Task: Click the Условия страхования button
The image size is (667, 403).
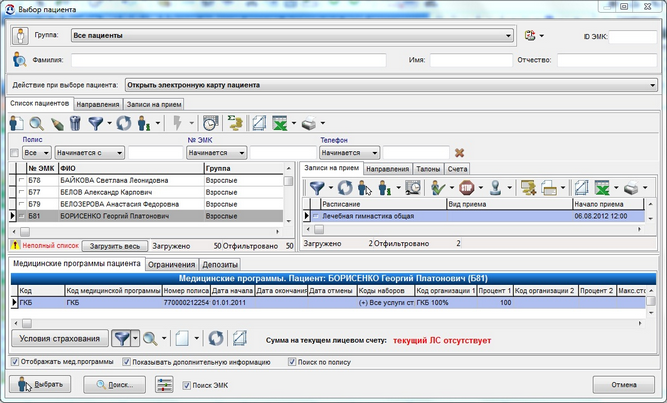Action: [x=60, y=339]
